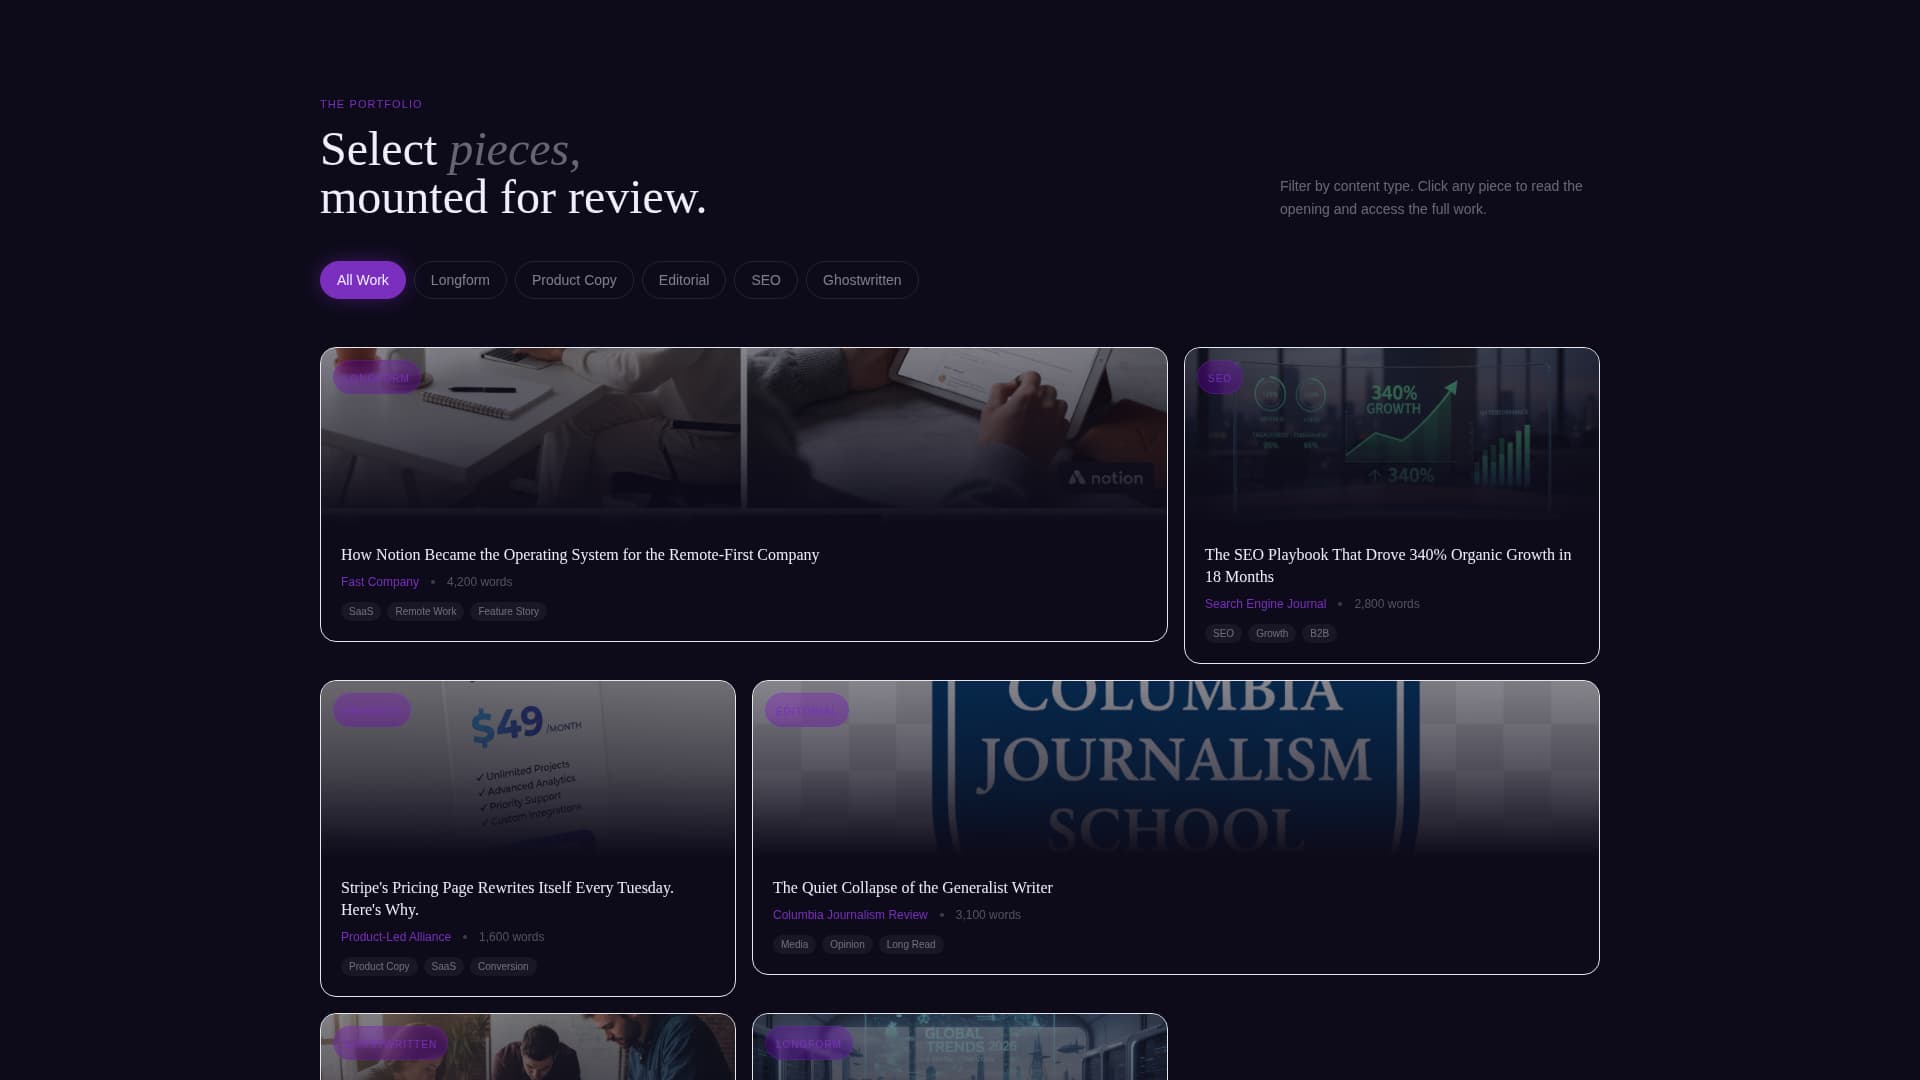The height and width of the screenshot is (1080, 1920).
Task: Click the Columbia Journalism Review publication name
Action: 850,915
